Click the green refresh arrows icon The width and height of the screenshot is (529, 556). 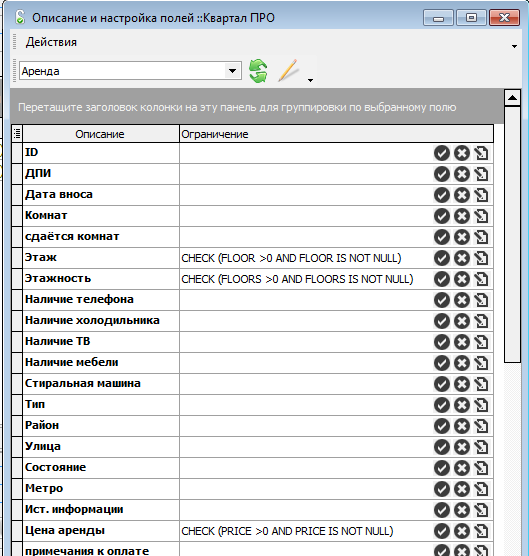pyautogui.click(x=258, y=71)
